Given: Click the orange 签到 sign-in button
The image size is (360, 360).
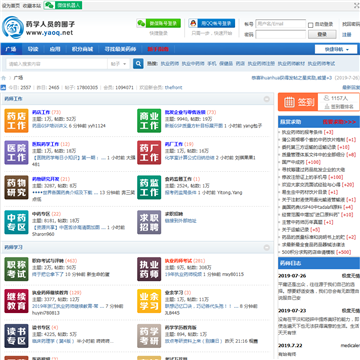Looking at the screenshot, I should point(297,102).
